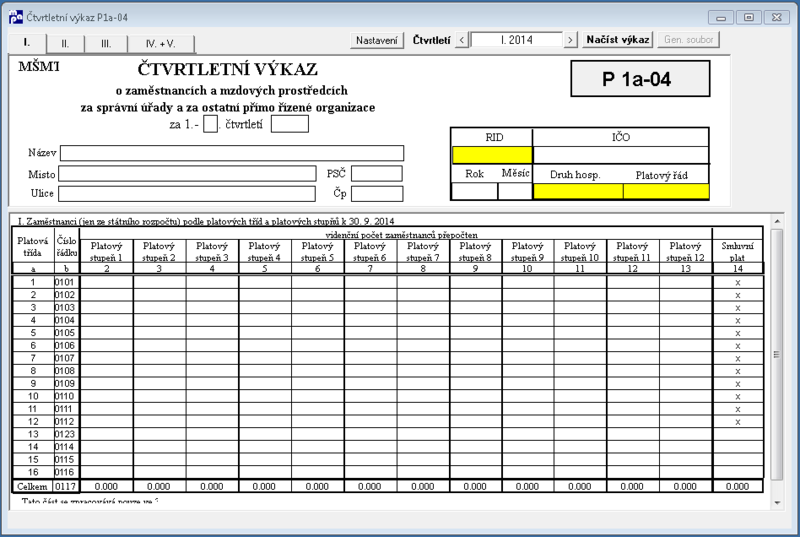Switch to tab II.
Viewport: 800px width, 537px height.
[x=65, y=44]
